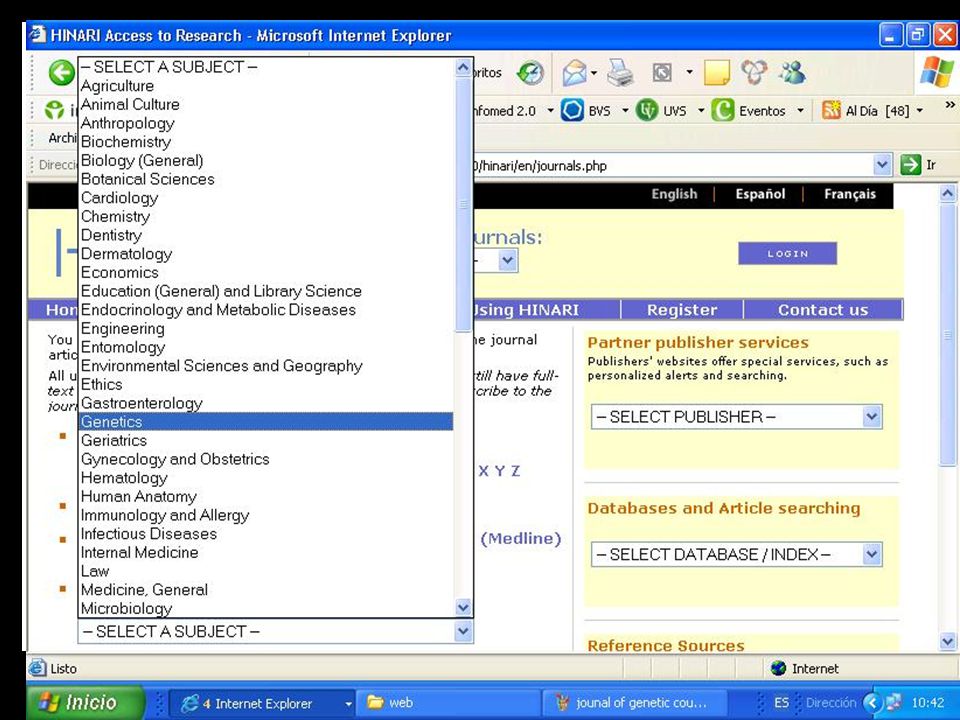960x720 pixels.
Task: Expand the Al Día [48] dropdown arrow
Action: [x=920, y=111]
